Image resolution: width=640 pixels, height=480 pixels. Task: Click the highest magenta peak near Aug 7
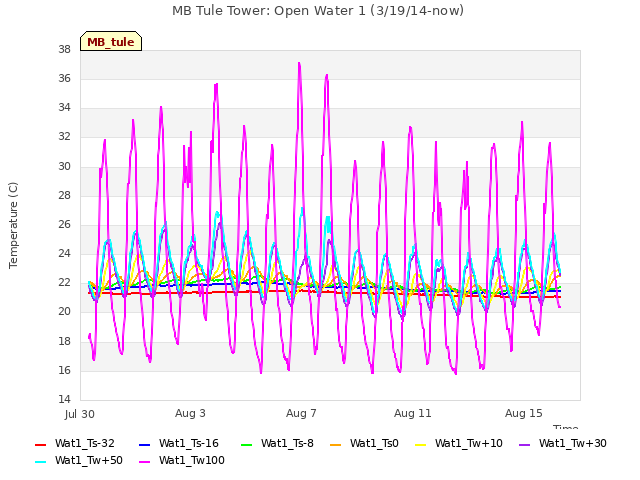299,64
